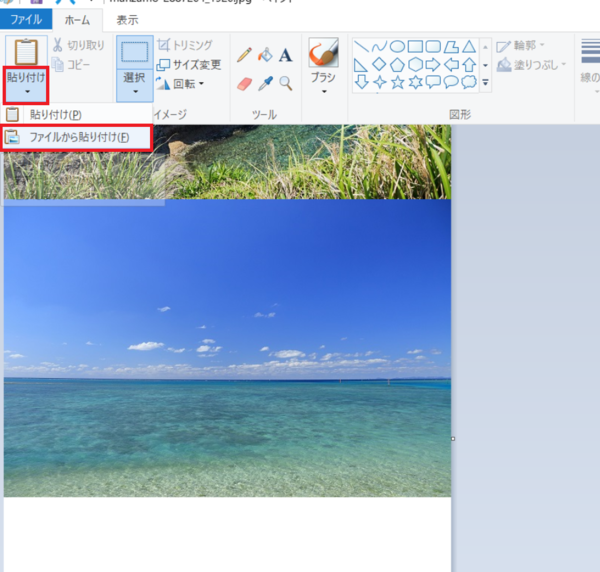The height and width of the screenshot is (572, 600).
Task: Switch to the 表示 tab
Action: [x=127, y=20]
